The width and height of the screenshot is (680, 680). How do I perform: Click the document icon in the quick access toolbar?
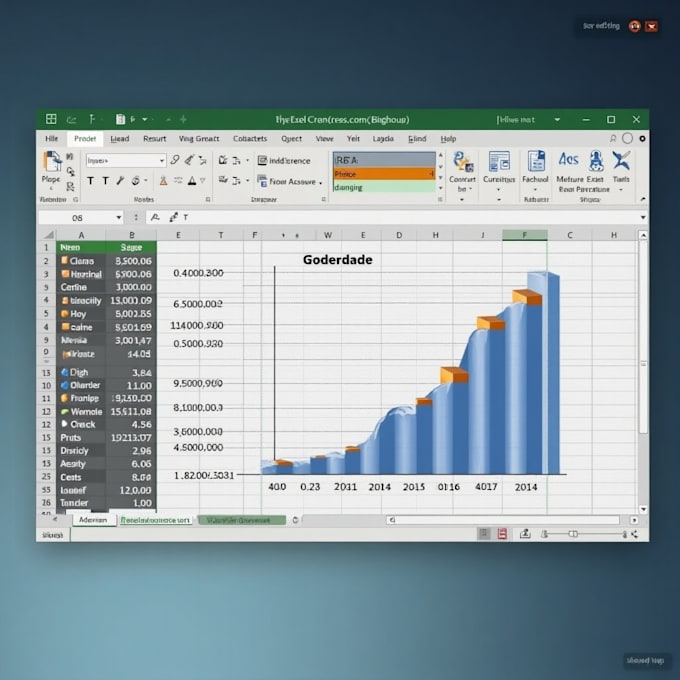coord(121,119)
